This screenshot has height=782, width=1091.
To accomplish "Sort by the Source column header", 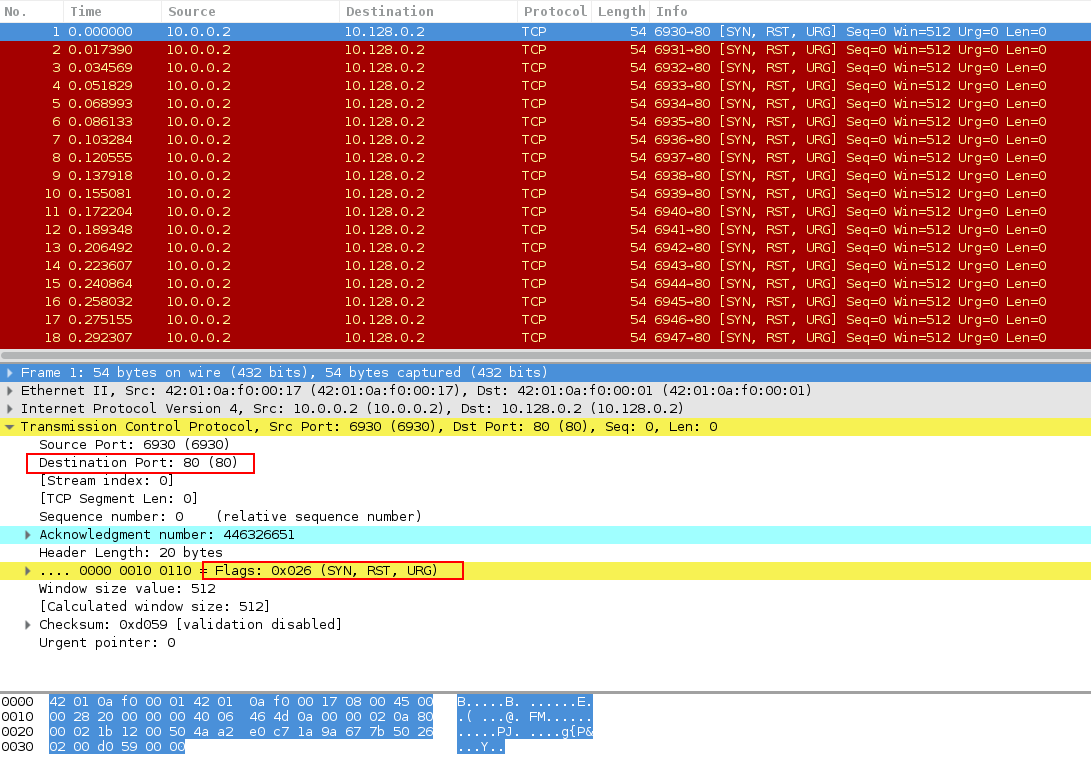I will tap(250, 12).
